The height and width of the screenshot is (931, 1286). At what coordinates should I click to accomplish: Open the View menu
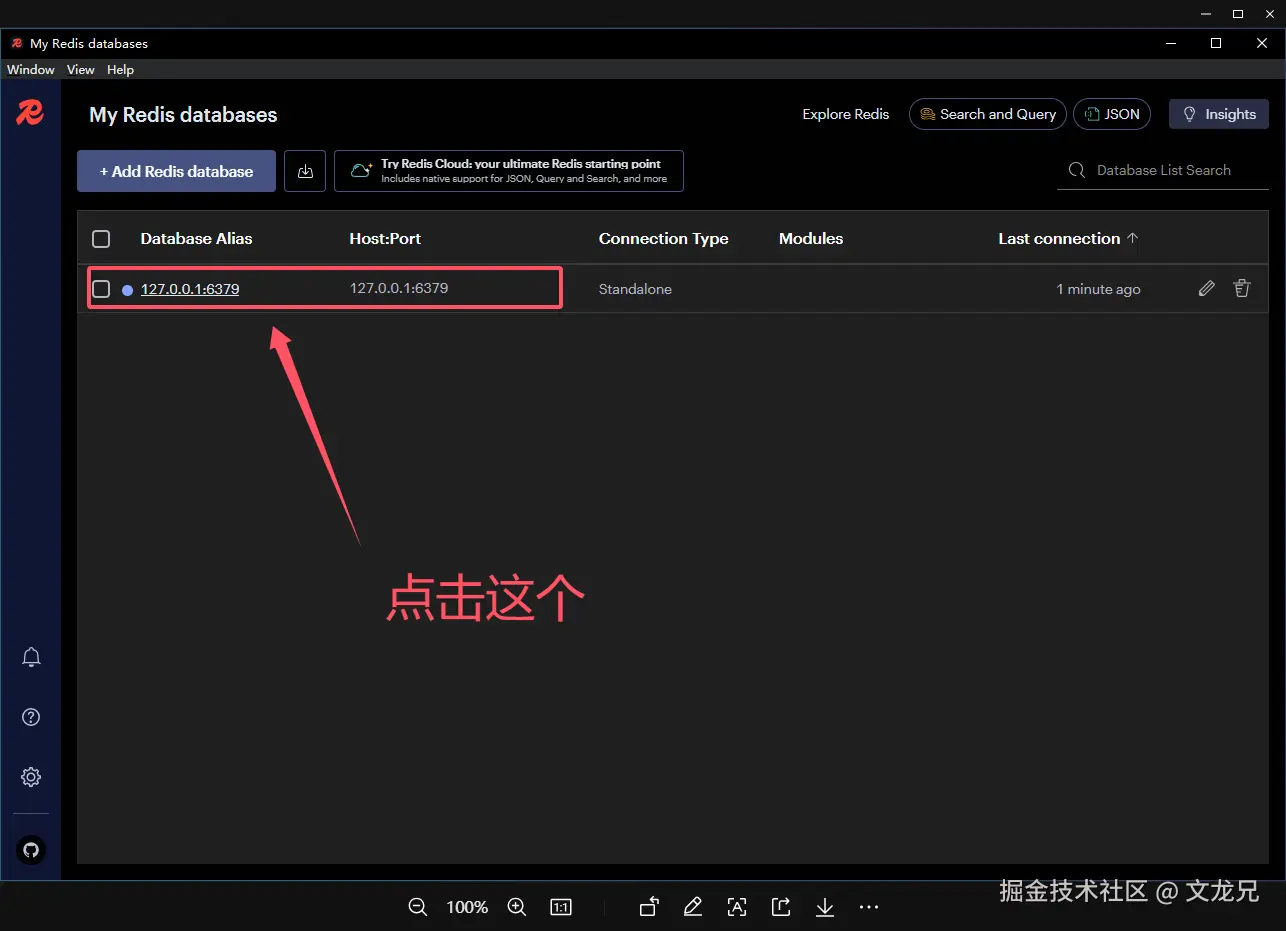point(81,70)
